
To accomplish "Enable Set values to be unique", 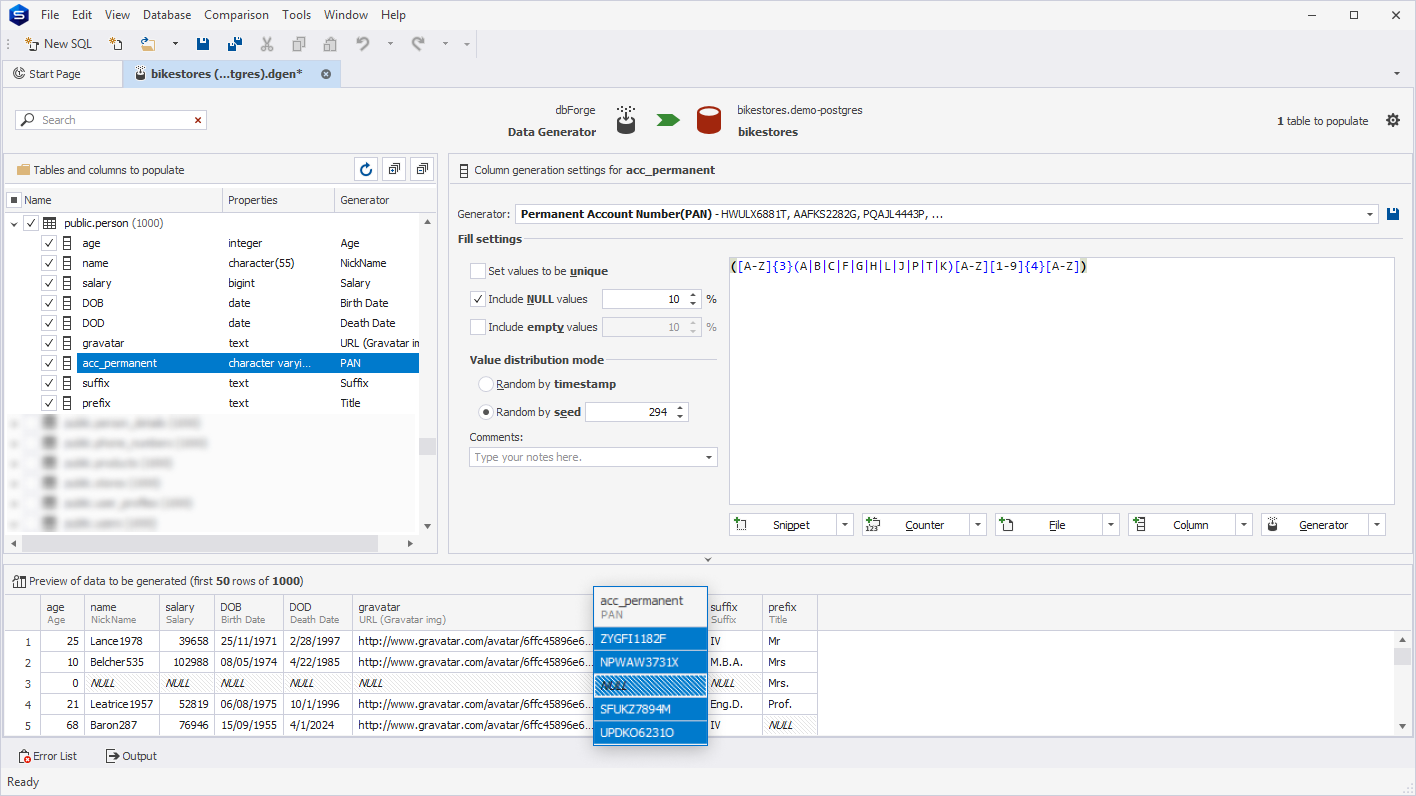I will 478,271.
